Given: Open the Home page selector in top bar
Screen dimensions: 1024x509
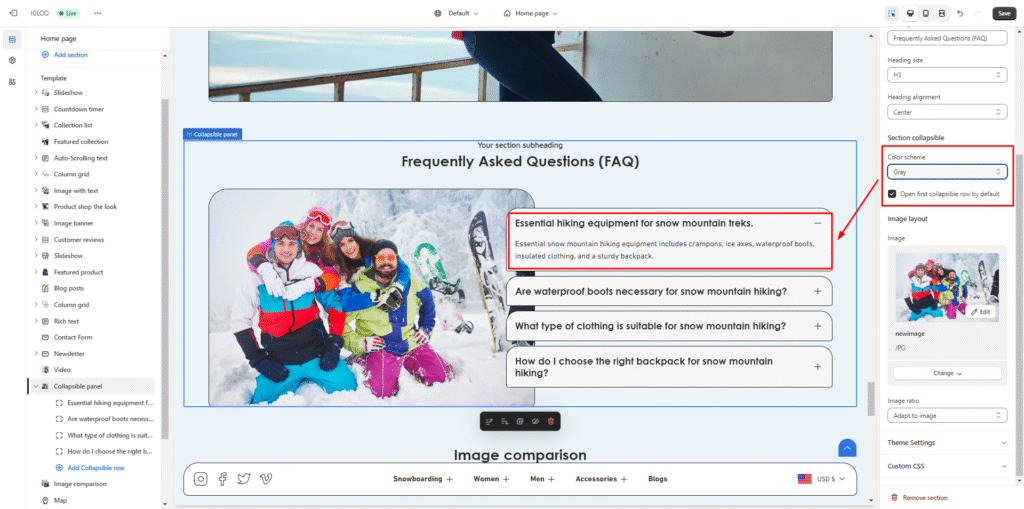Looking at the screenshot, I should (x=531, y=13).
